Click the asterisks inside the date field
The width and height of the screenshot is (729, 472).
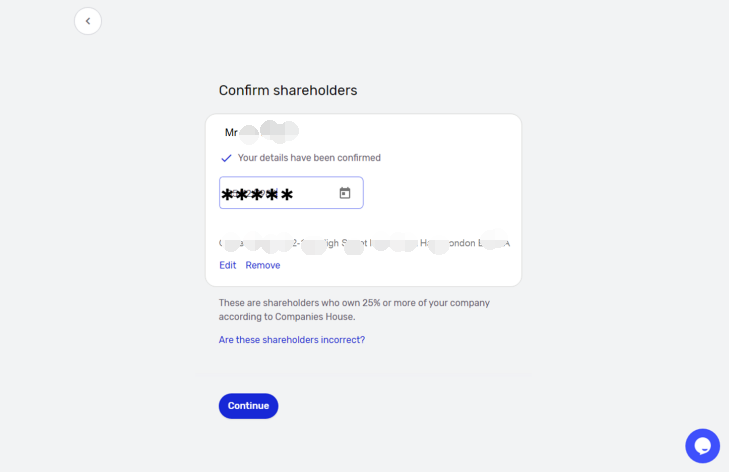coord(257,194)
